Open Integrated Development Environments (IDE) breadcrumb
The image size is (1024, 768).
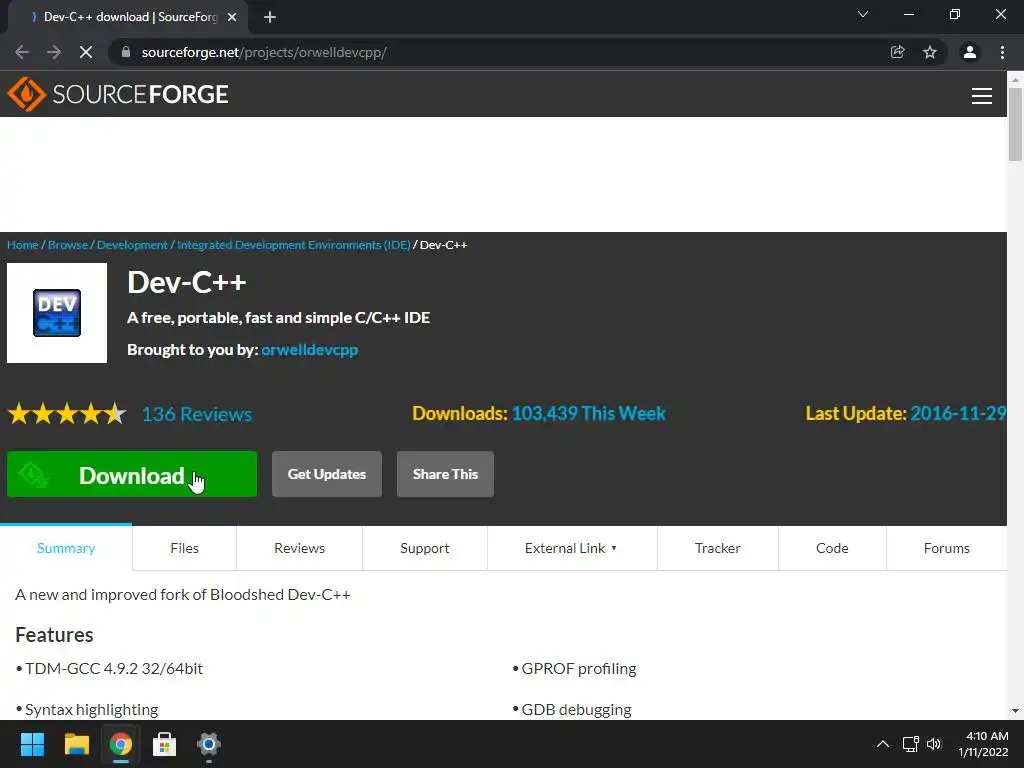tap(294, 245)
